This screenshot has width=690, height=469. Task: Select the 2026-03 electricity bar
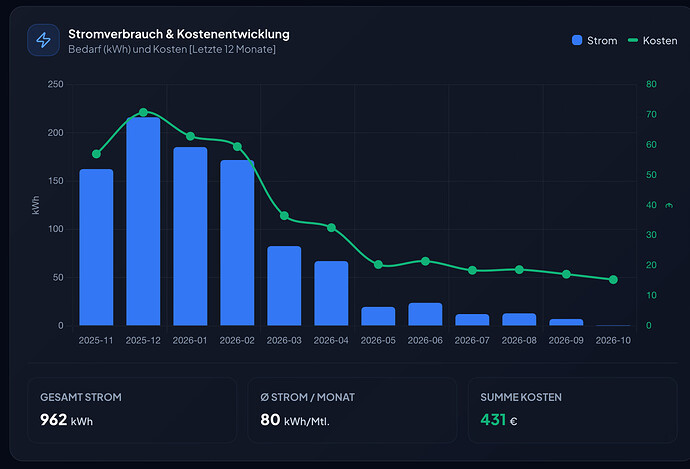(x=284, y=286)
